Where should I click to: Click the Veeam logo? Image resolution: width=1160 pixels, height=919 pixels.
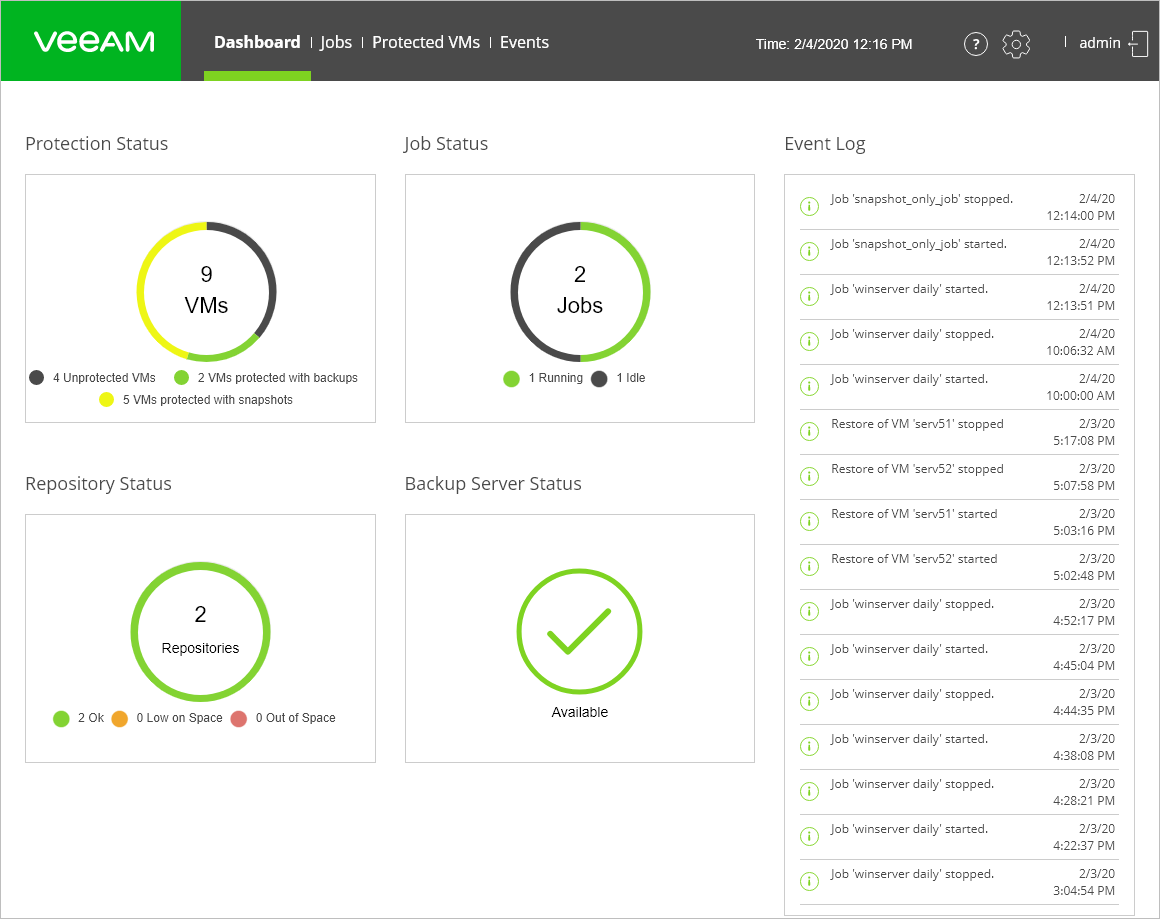point(93,42)
